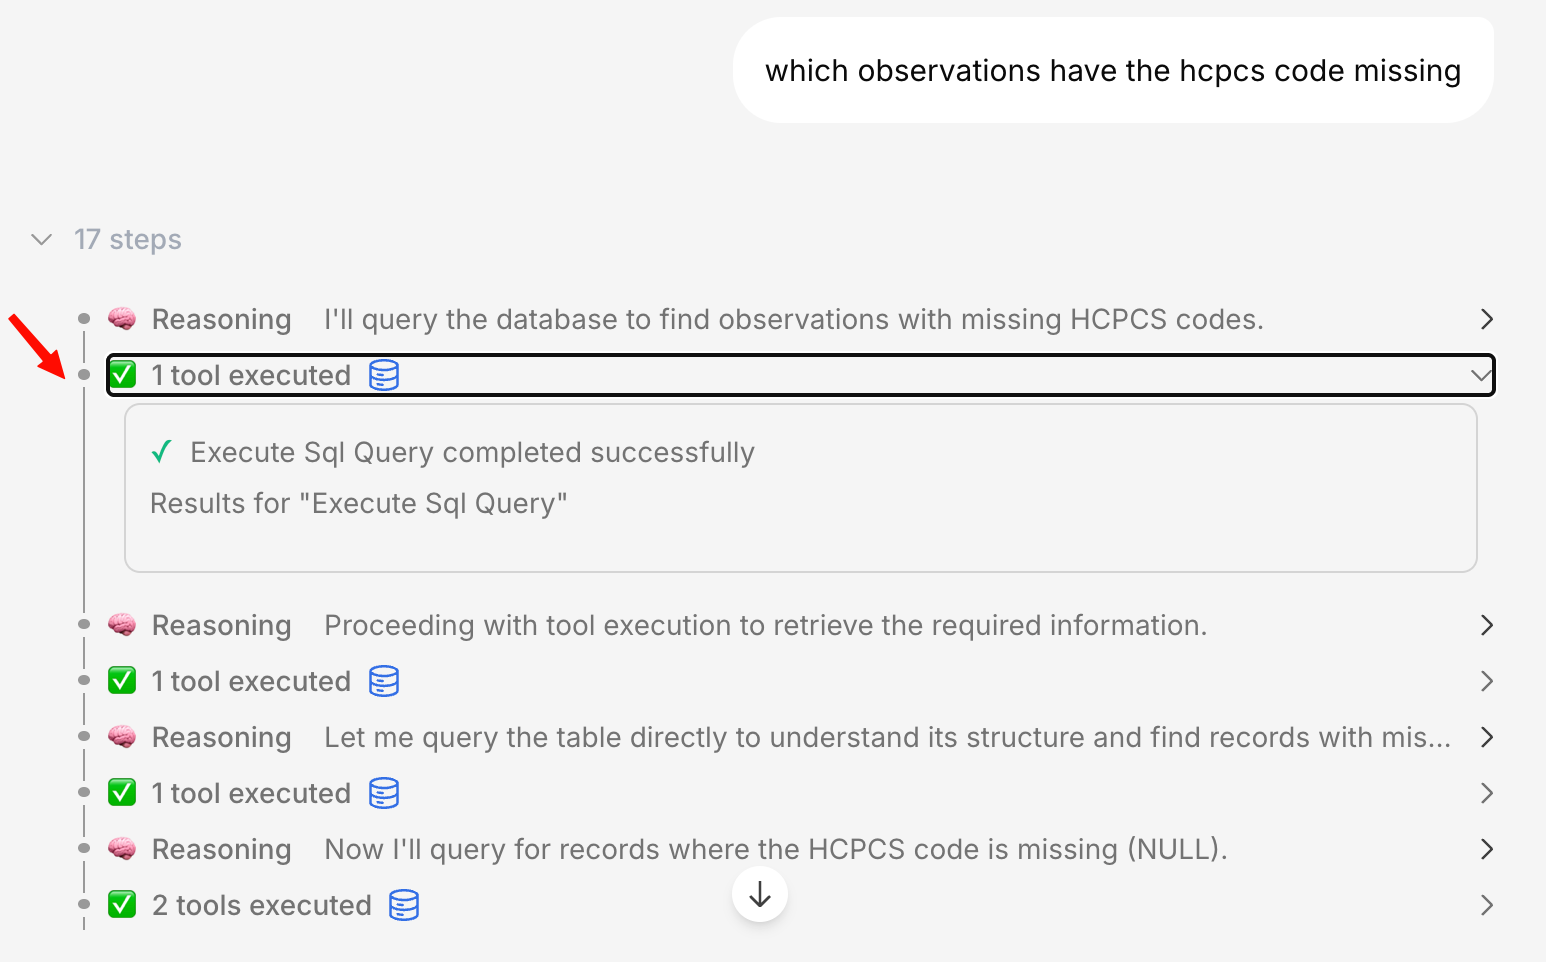Click 'Results for "Execute Sql Query"' text
Viewport: 1546px width, 962px height.
(358, 503)
